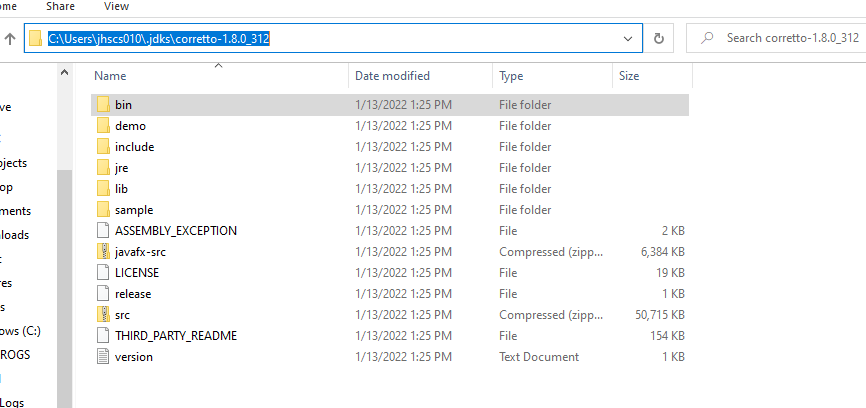Screen dimensions: 866x408
Task: Click the version text document icon
Action: click(103, 356)
